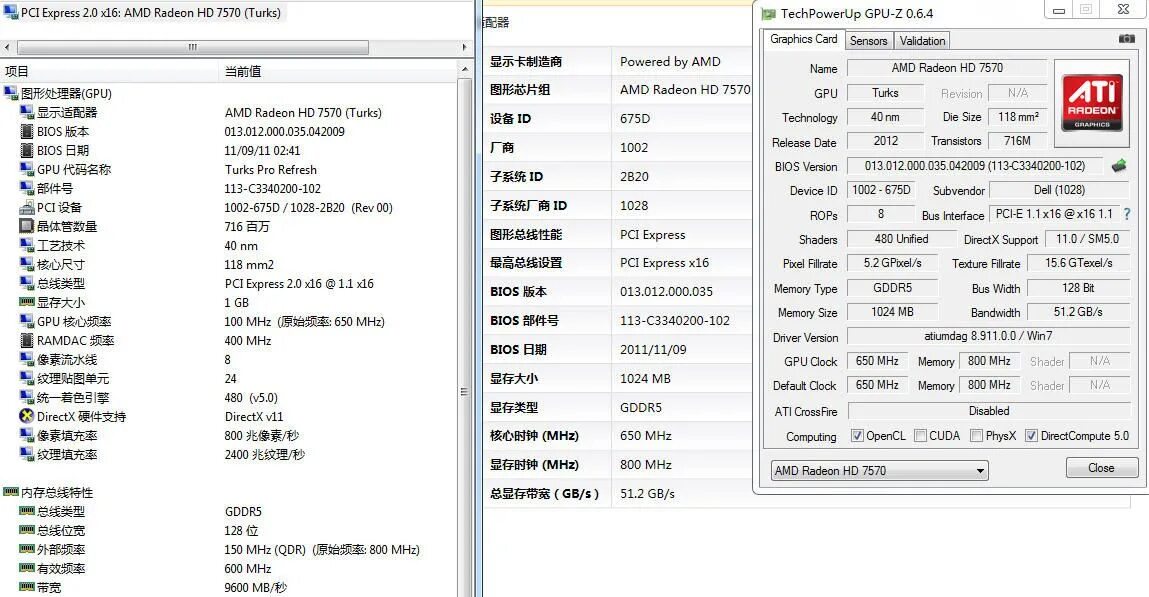Open the AMD Radeon HD 7570 GPU dropdown
The width and height of the screenshot is (1149, 597).
879,470
